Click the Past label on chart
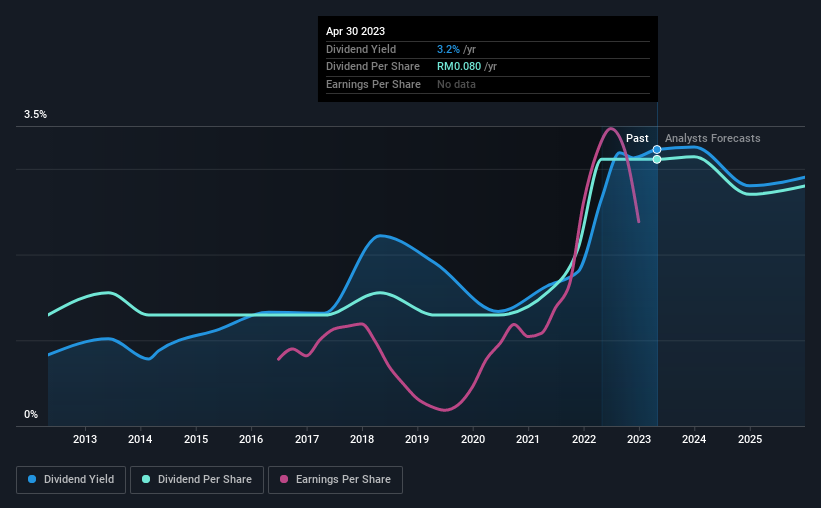This screenshot has height=508, width=821. pyautogui.click(x=637, y=138)
